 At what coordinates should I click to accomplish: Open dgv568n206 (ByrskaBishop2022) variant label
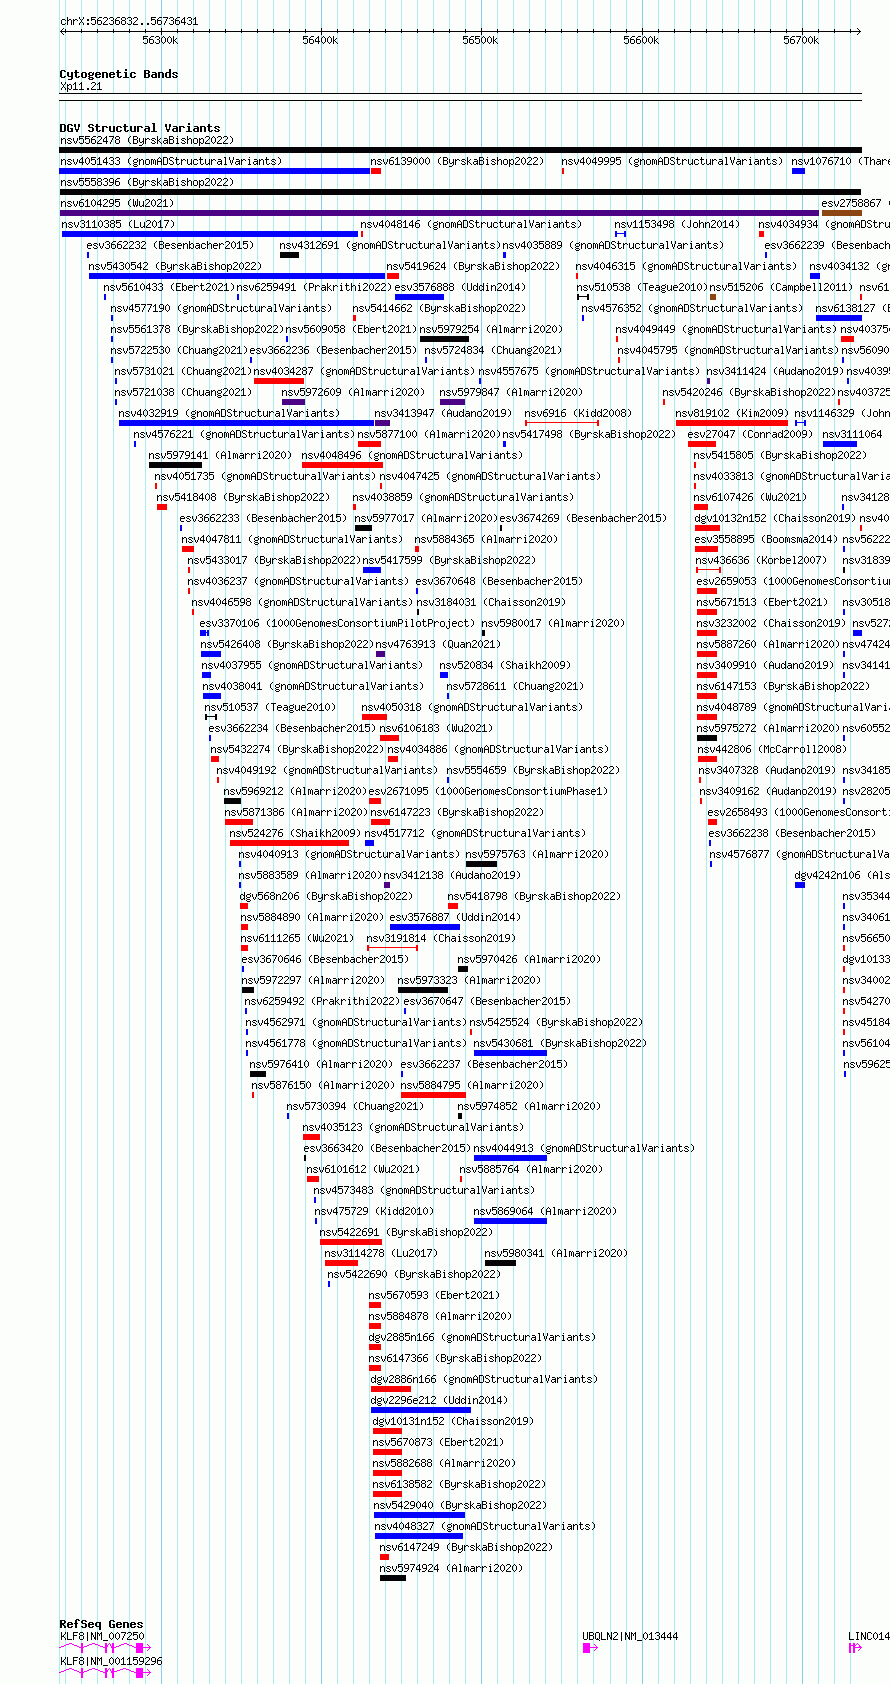326,896
